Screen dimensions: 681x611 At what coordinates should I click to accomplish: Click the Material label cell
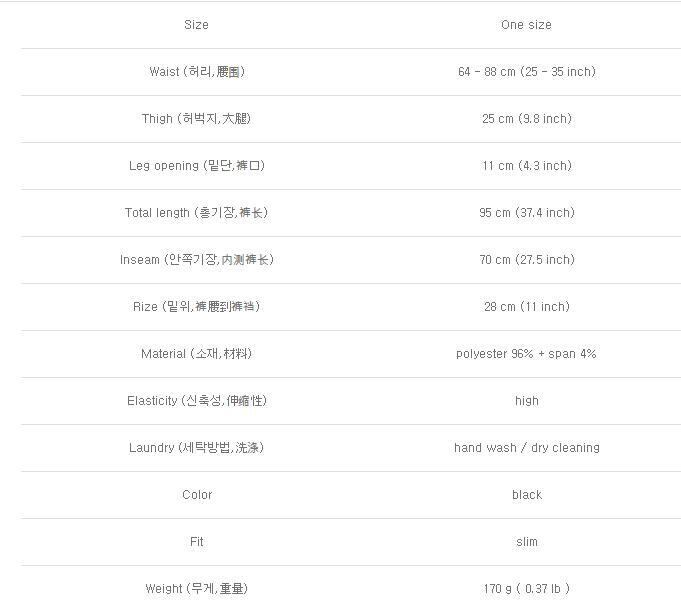[x=196, y=354]
